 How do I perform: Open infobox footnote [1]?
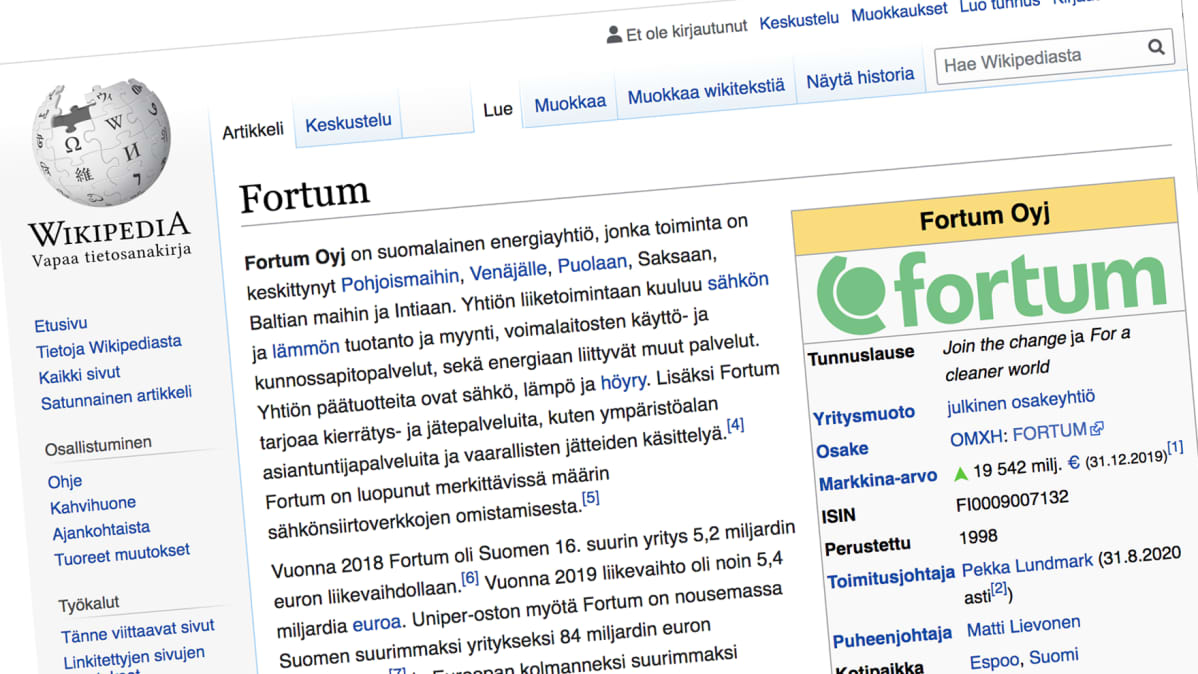click(x=1175, y=446)
